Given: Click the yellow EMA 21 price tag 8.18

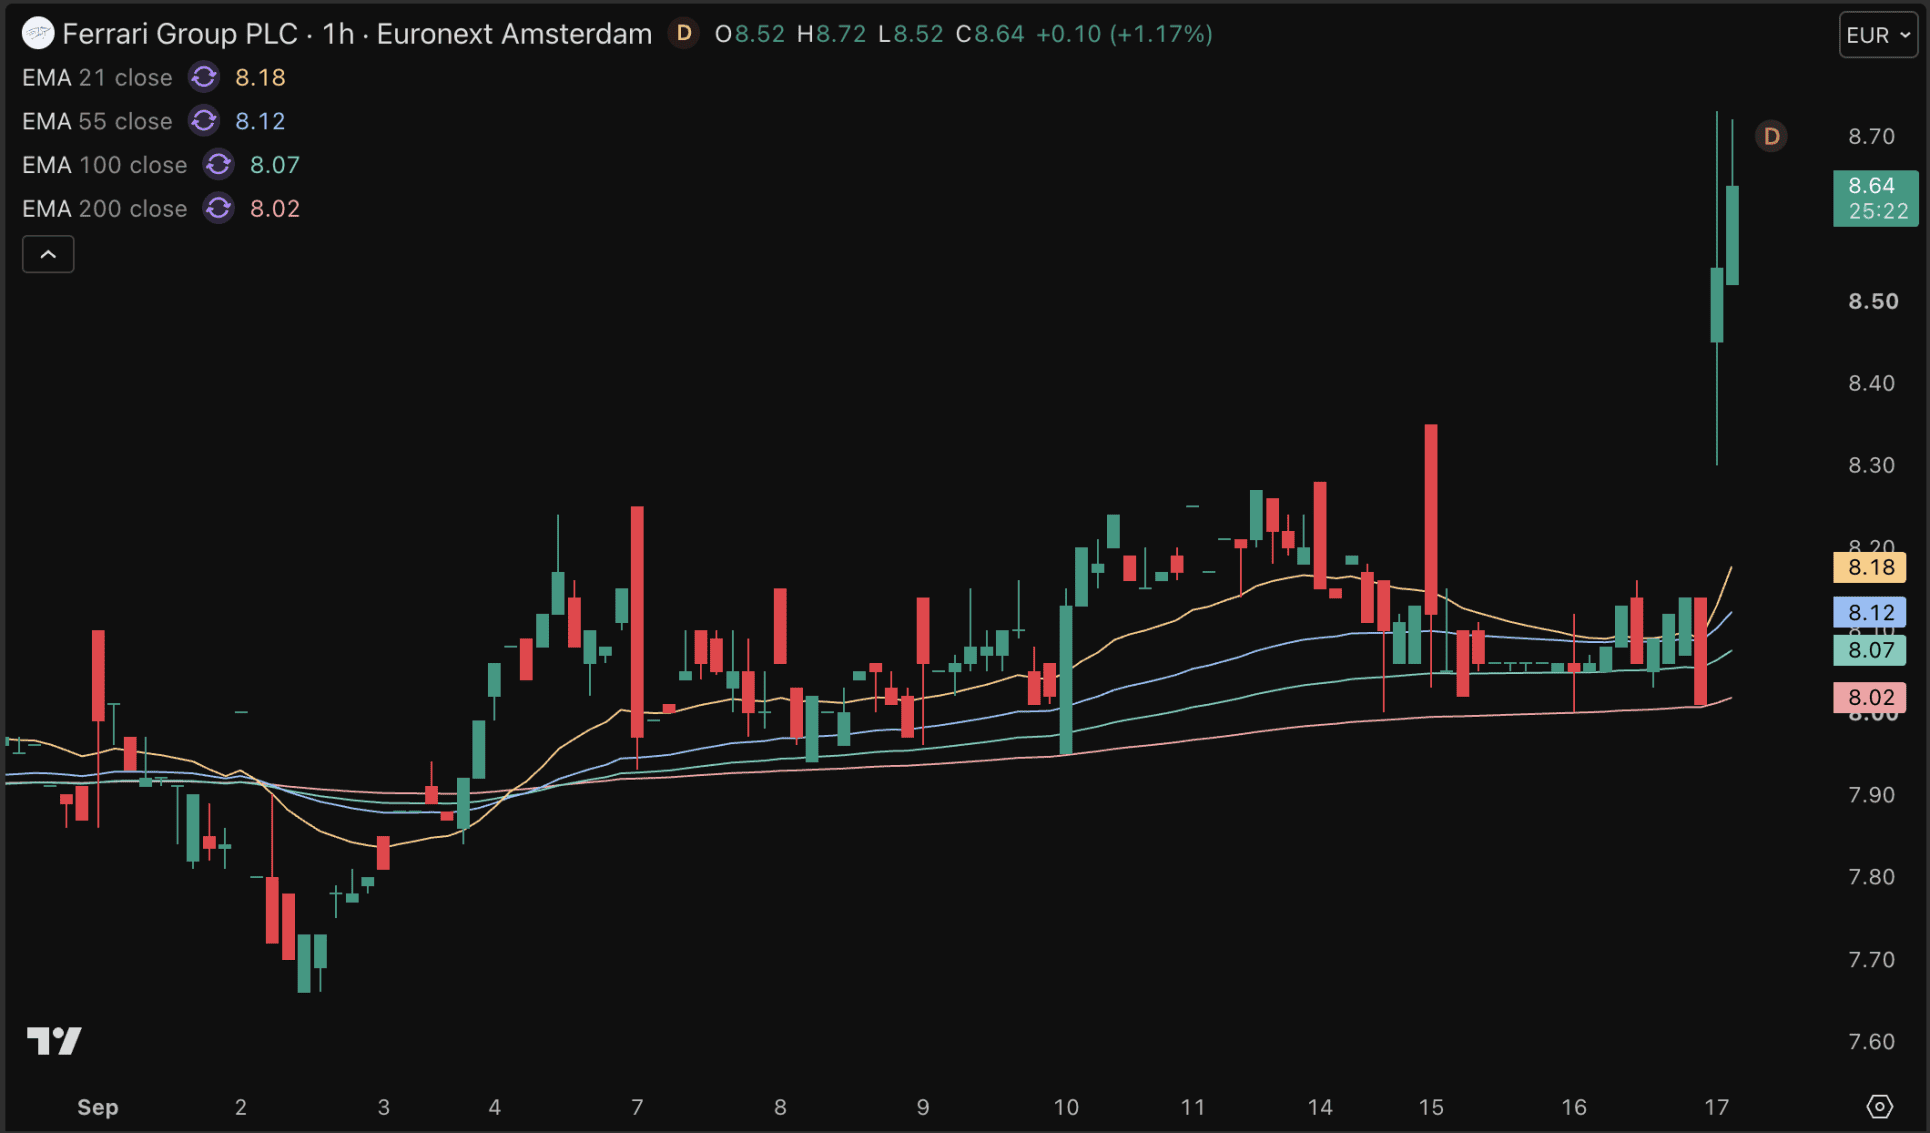Looking at the screenshot, I should point(1870,567).
